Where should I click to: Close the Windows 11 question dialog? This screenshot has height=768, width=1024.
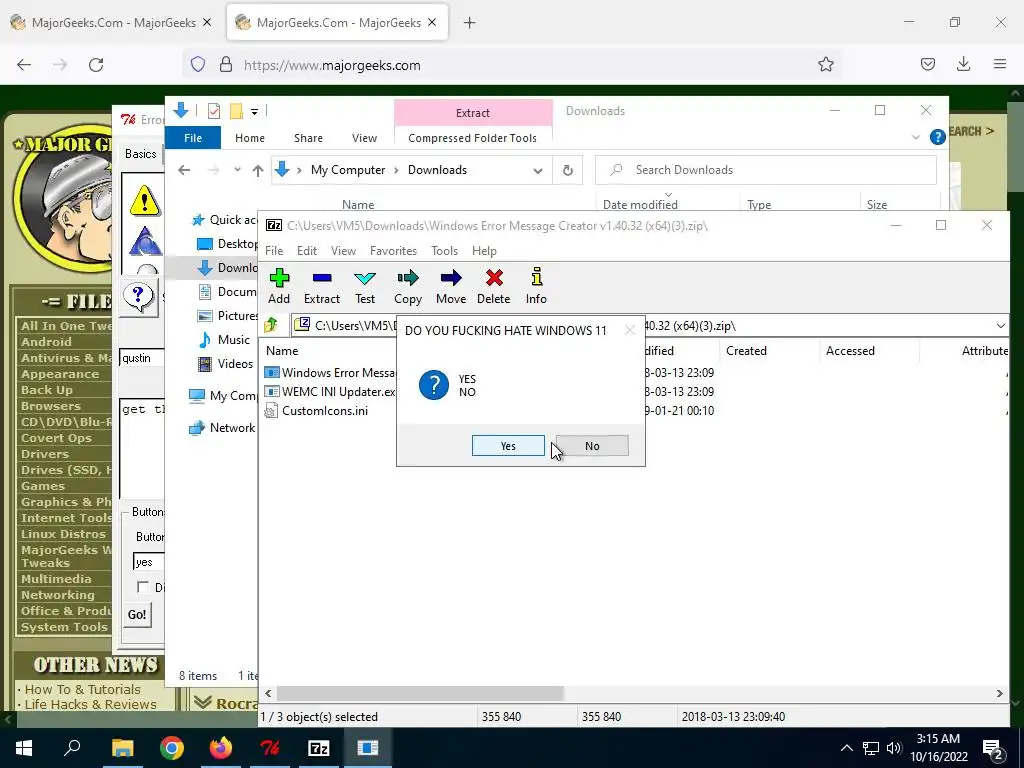coord(630,330)
